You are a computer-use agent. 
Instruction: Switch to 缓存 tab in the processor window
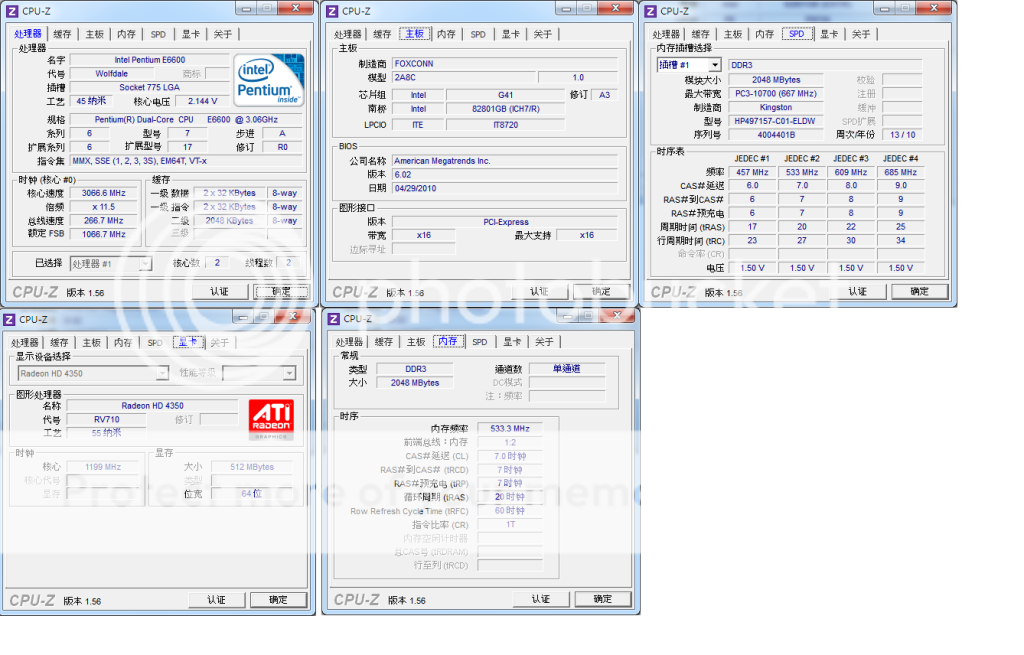pyautogui.click(x=62, y=34)
